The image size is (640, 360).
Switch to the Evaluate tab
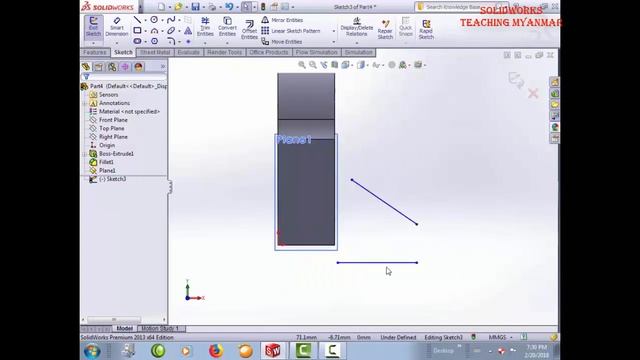pyautogui.click(x=189, y=52)
